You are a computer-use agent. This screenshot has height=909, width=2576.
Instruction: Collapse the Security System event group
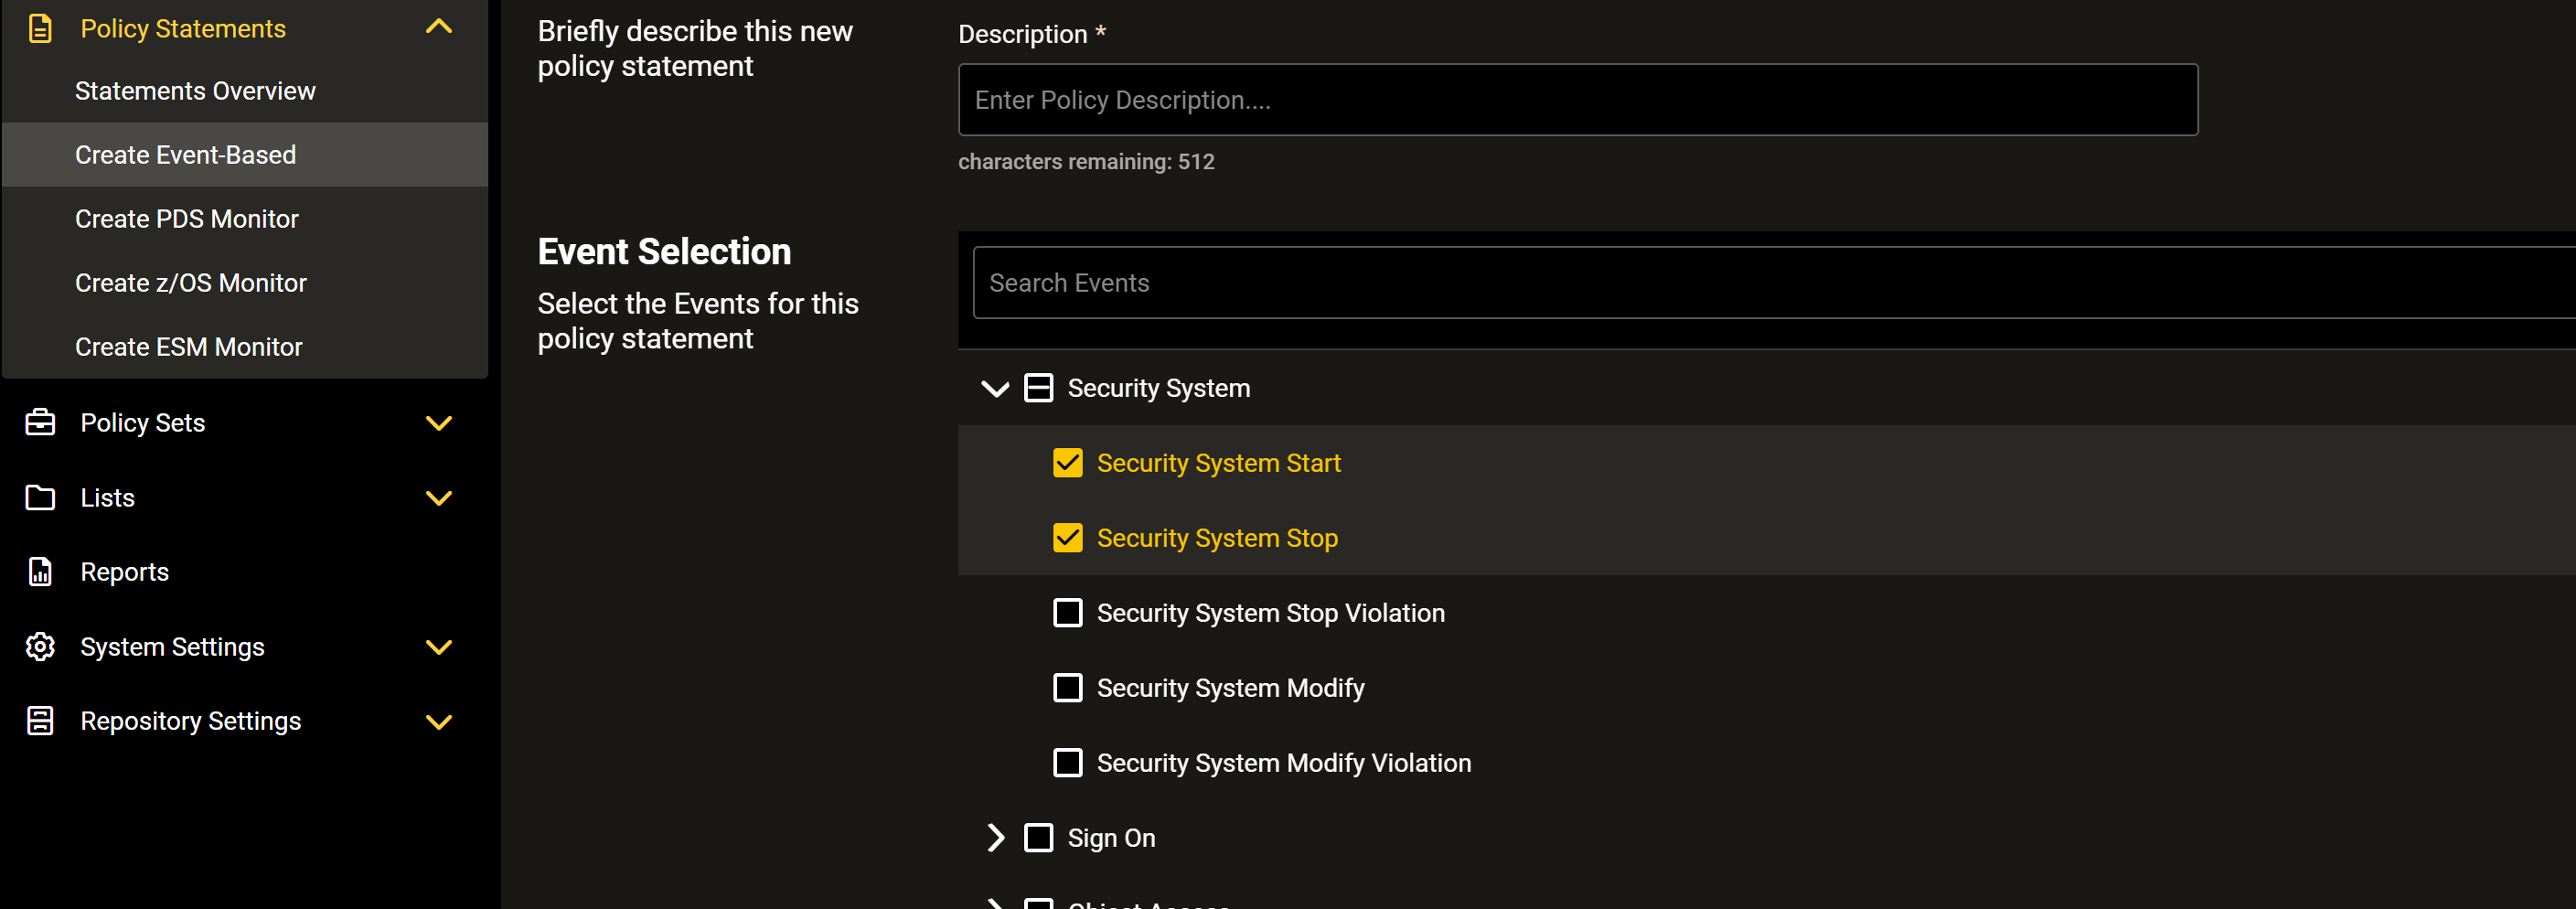click(994, 388)
